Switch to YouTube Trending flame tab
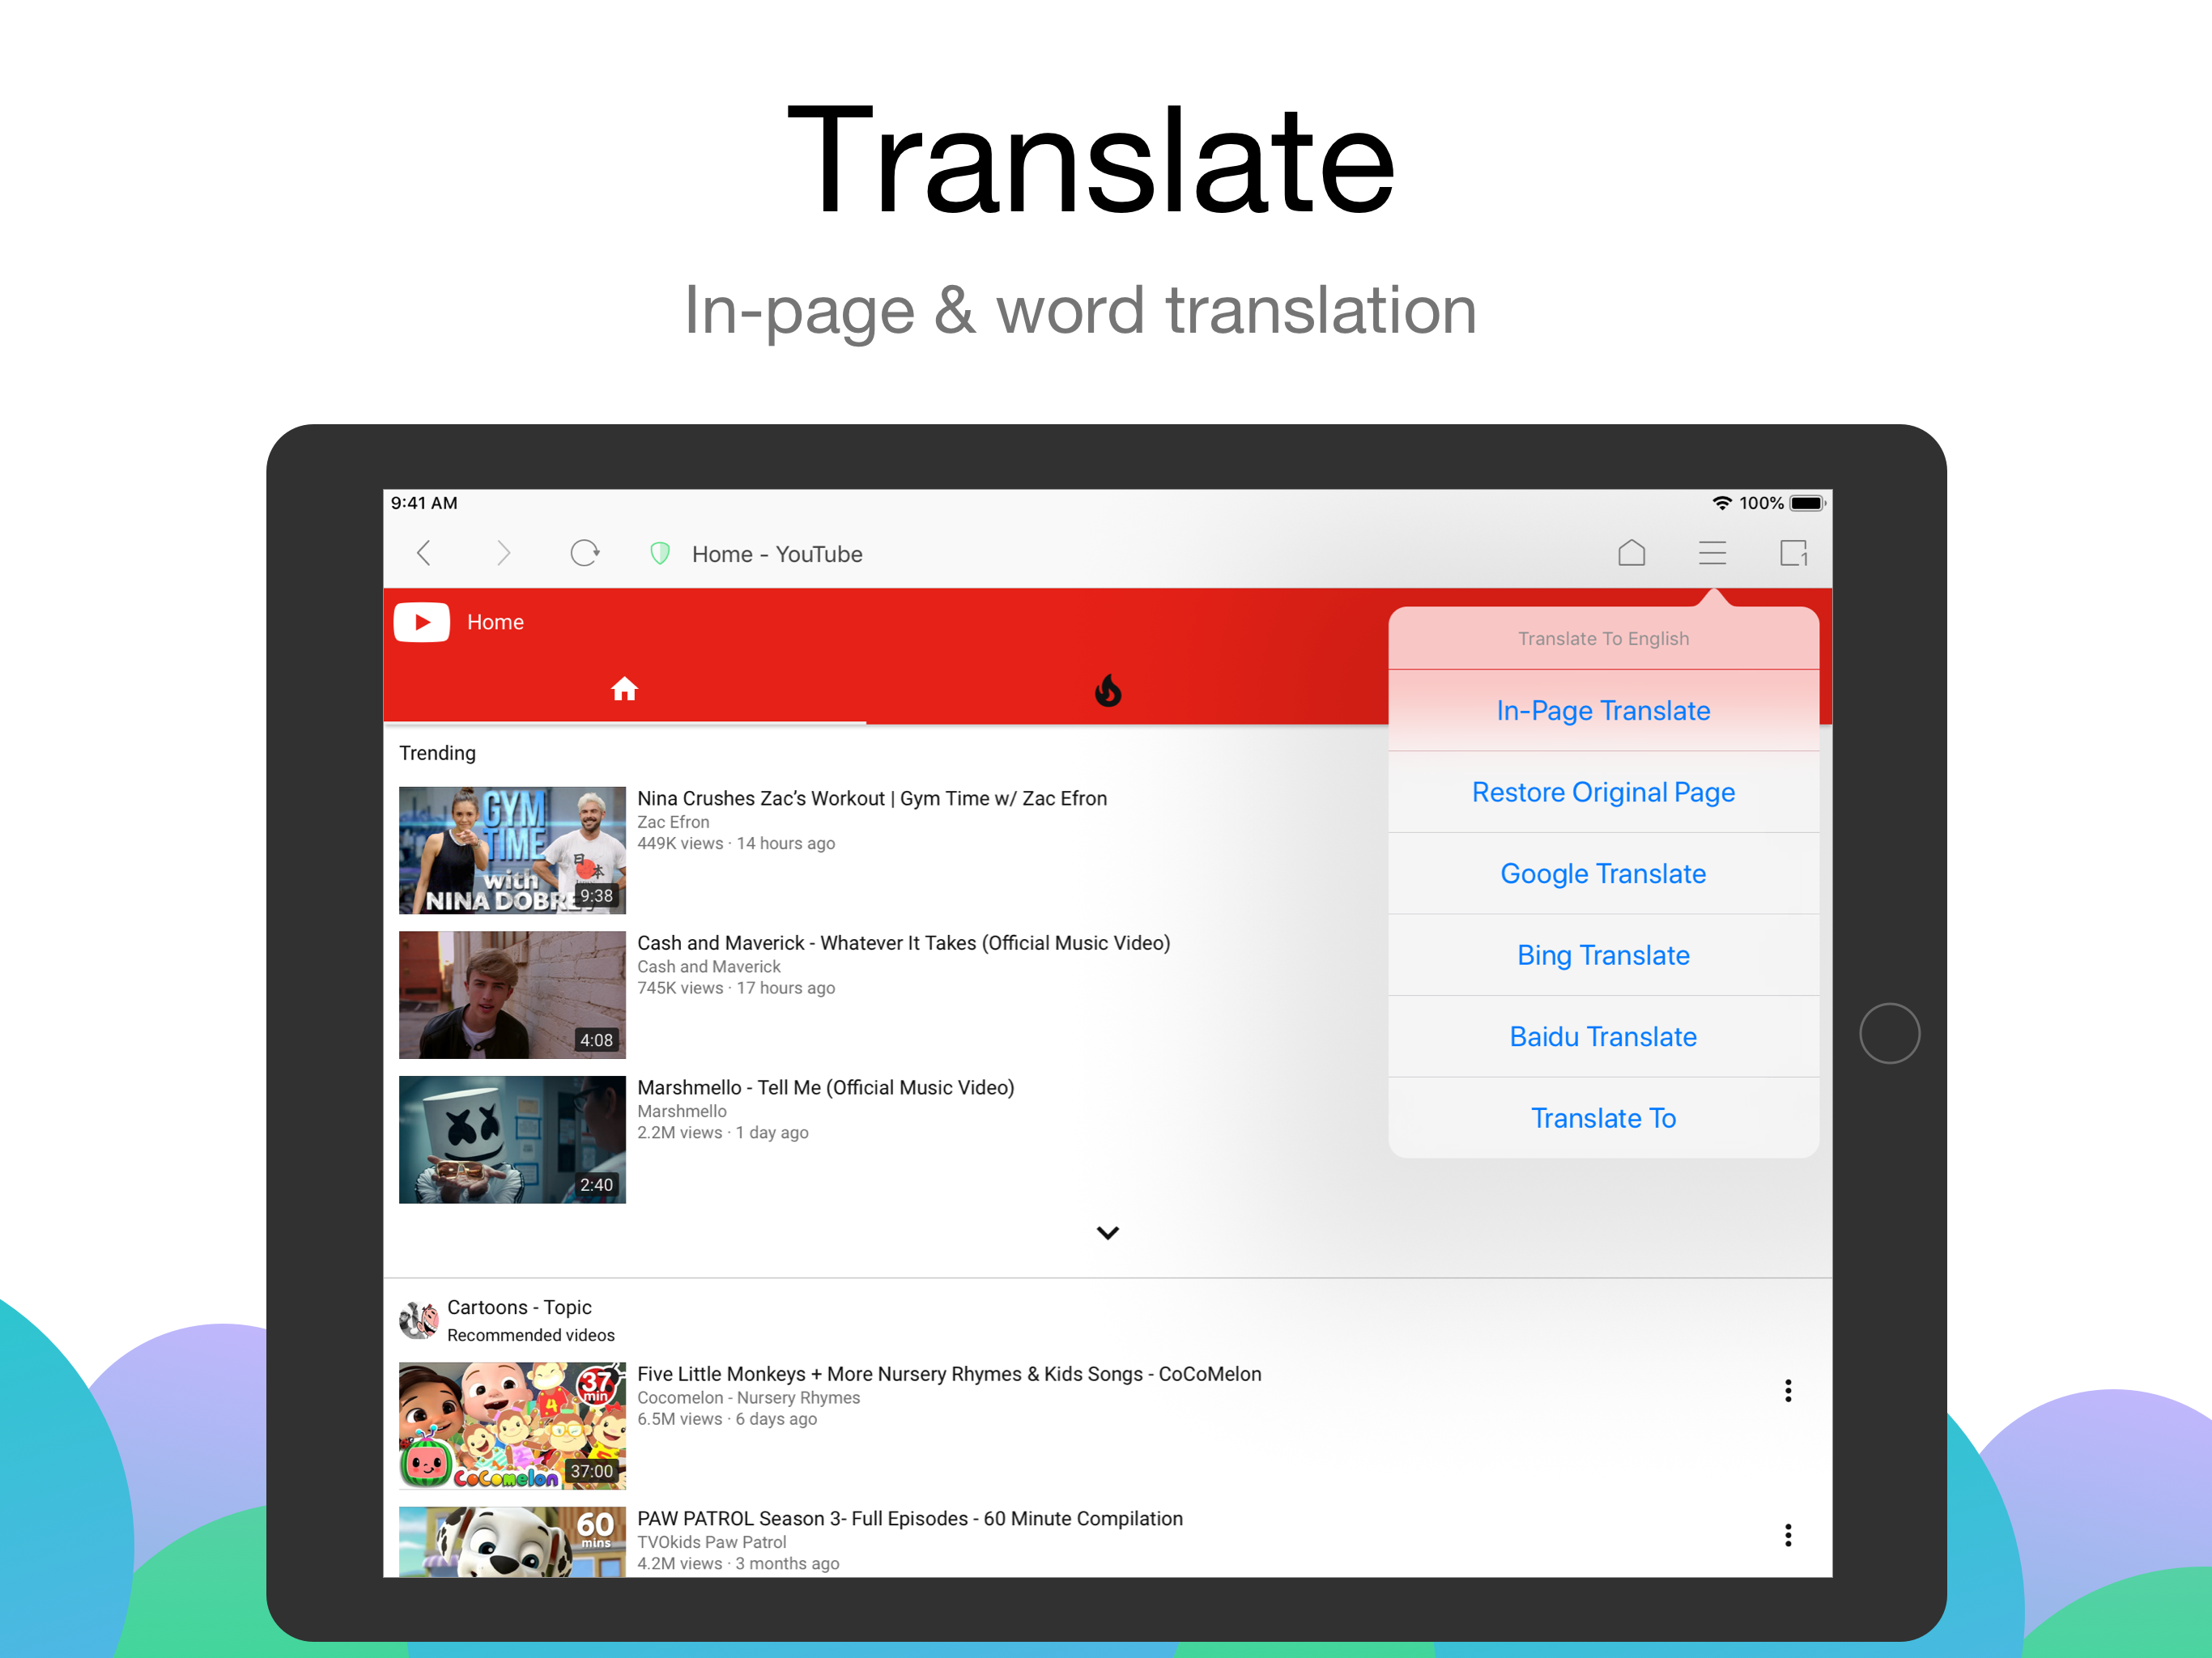2212x1658 pixels. [1108, 690]
